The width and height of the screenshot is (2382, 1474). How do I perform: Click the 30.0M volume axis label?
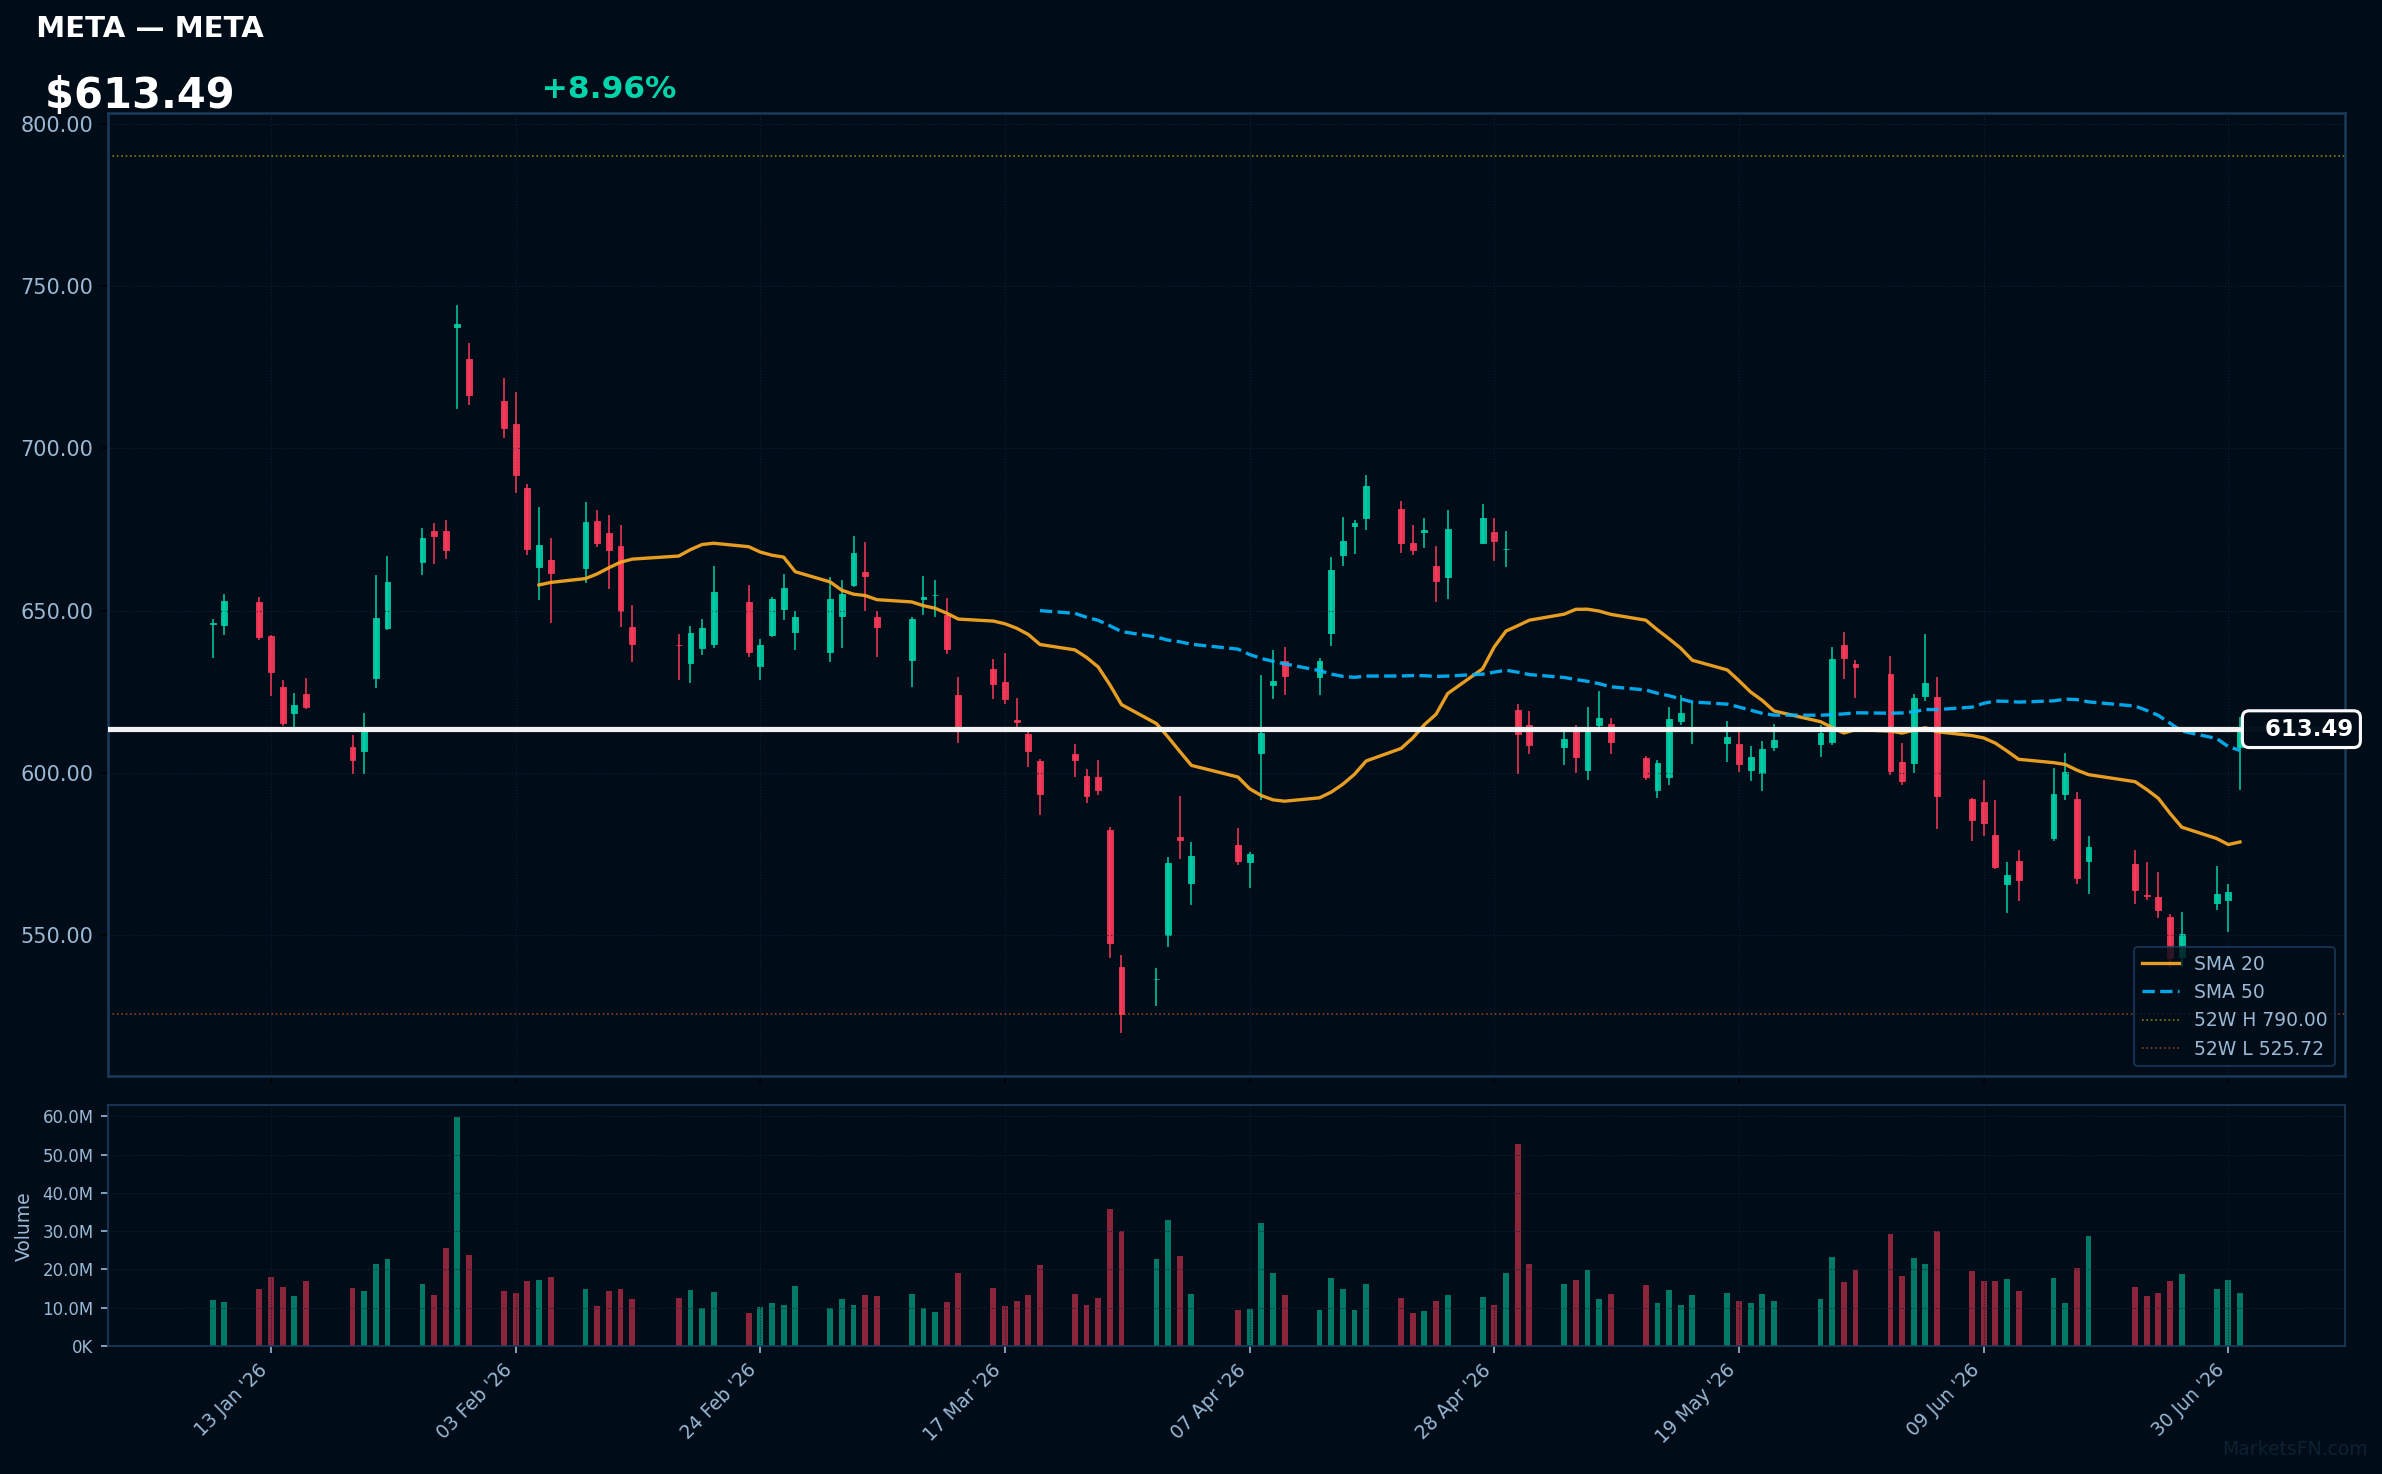[x=68, y=1231]
